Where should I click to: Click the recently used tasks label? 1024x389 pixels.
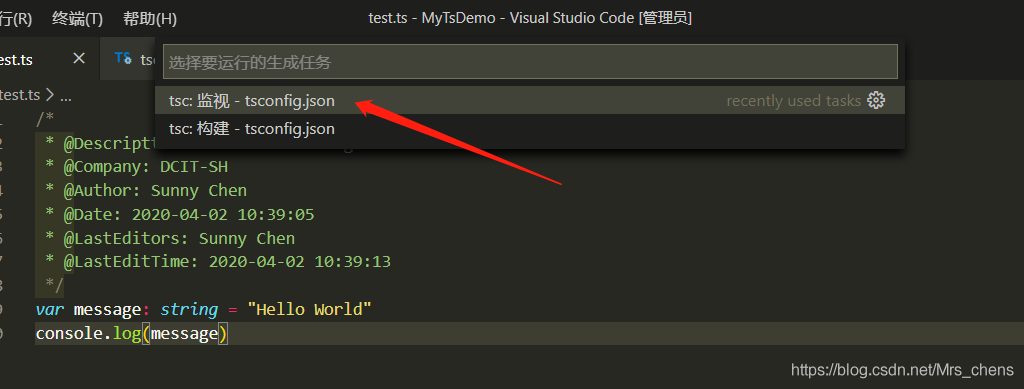pos(793,101)
